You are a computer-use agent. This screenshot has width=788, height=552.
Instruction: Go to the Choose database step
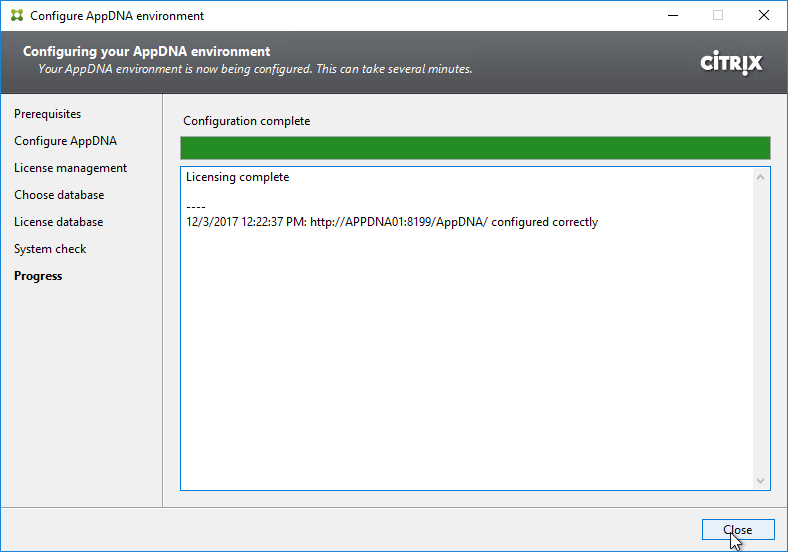(59, 195)
